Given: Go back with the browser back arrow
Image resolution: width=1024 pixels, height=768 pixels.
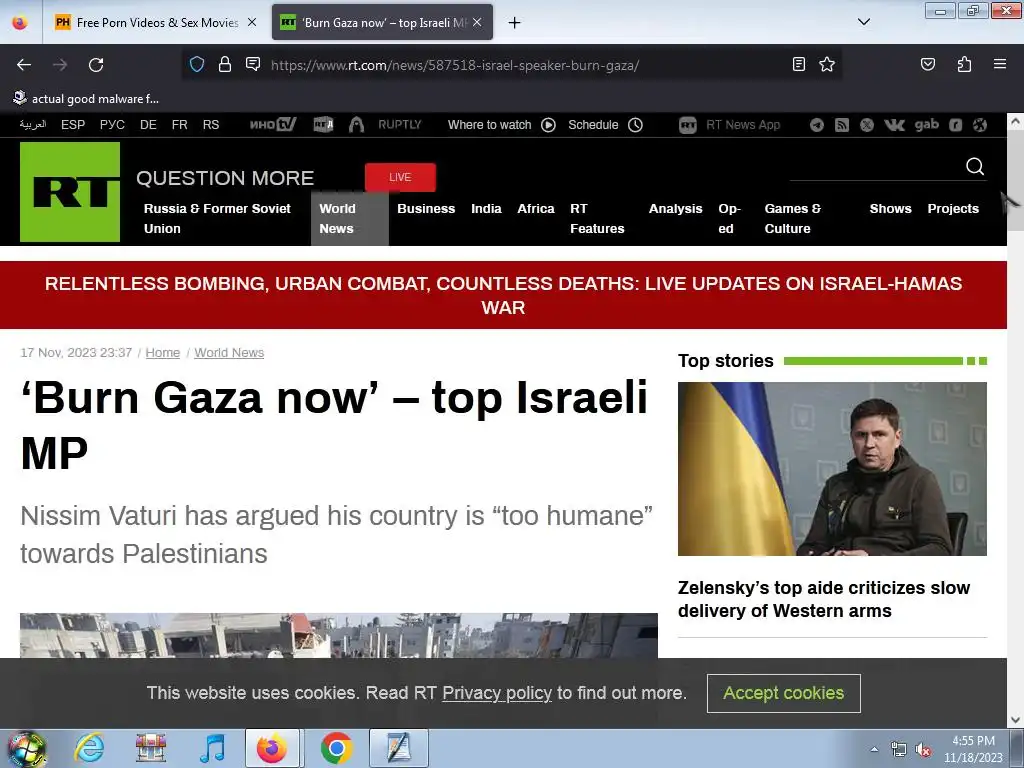Looking at the screenshot, I should [24, 65].
